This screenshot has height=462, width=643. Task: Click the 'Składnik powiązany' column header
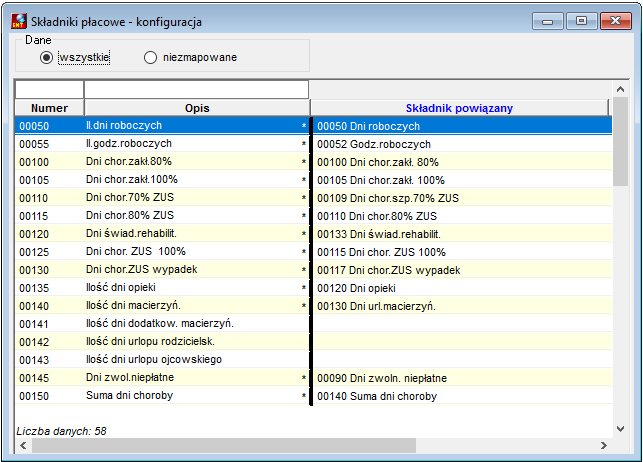click(459, 108)
